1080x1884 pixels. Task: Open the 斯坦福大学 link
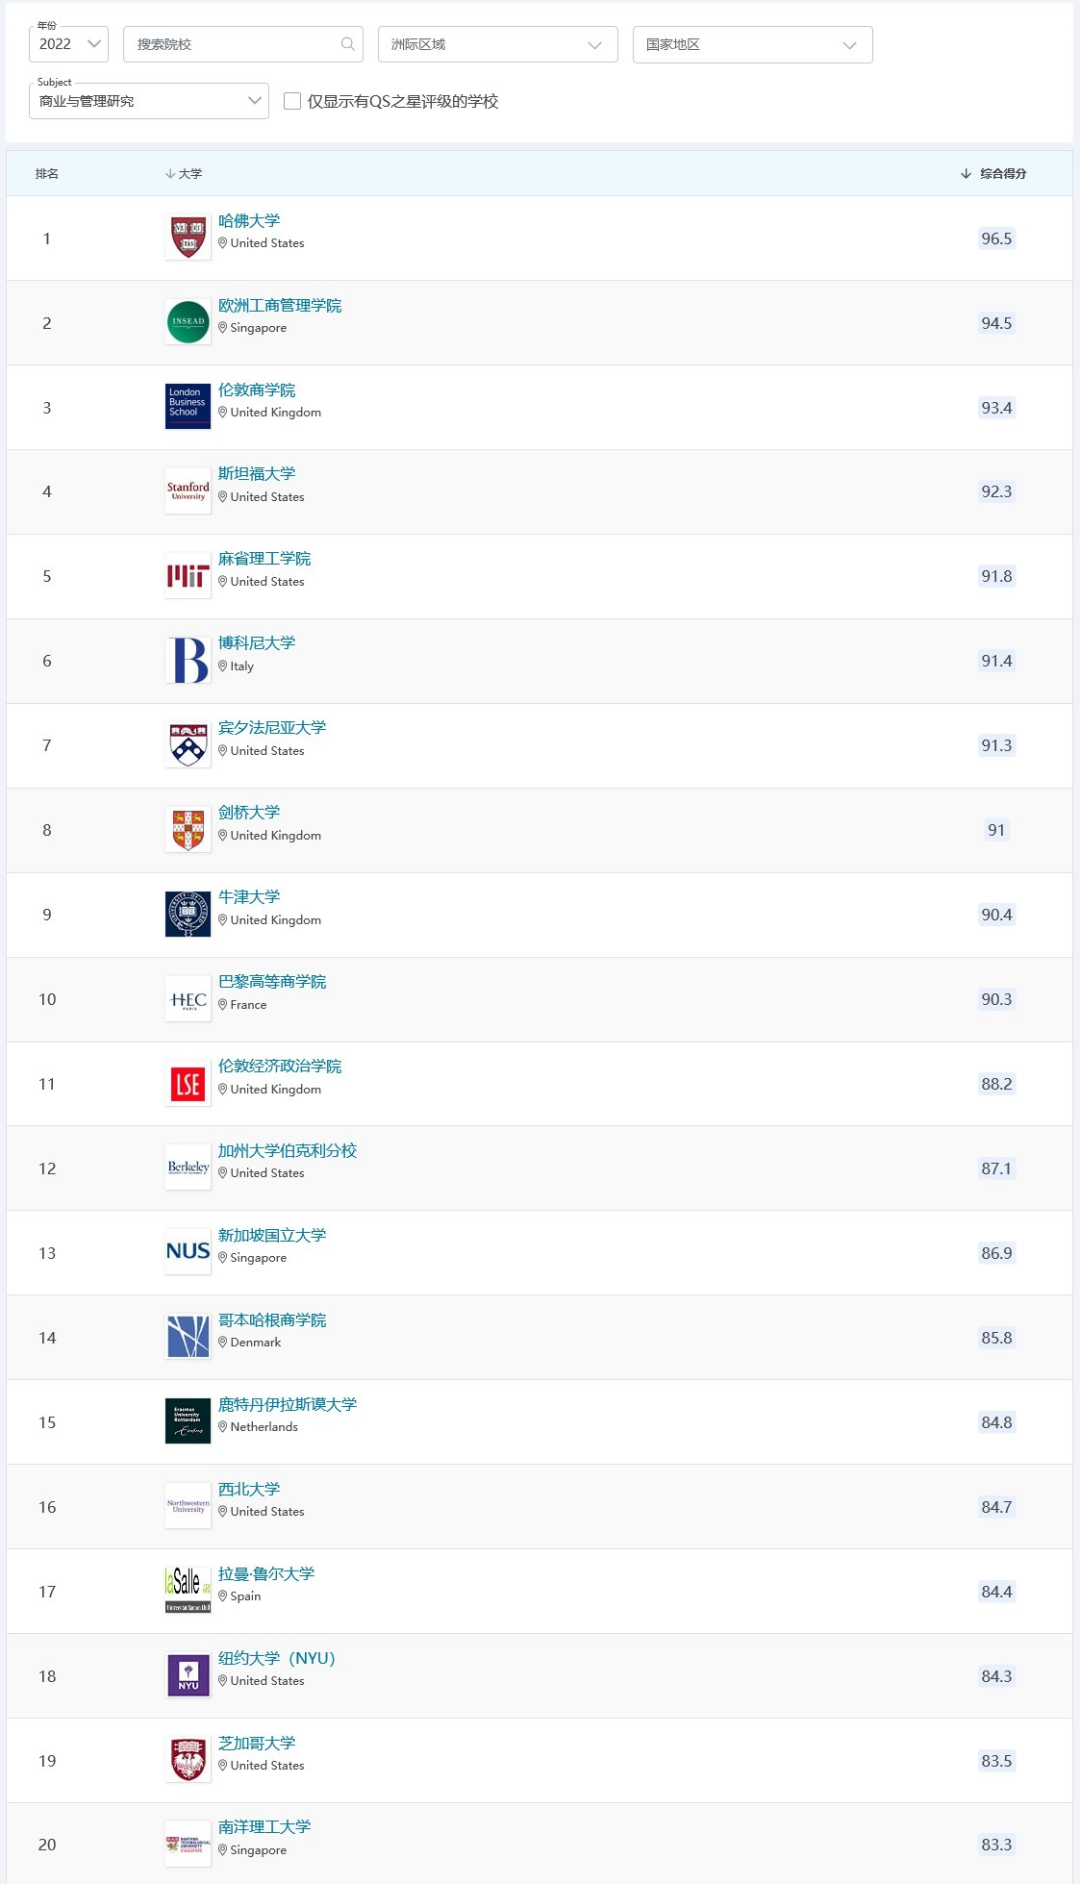[x=257, y=474]
